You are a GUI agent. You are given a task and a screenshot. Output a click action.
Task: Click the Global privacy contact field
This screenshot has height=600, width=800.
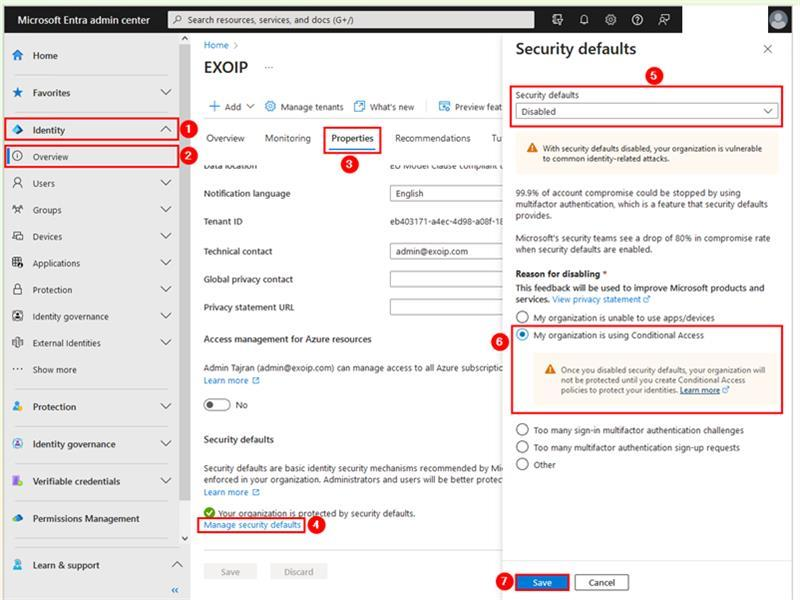tap(446, 279)
